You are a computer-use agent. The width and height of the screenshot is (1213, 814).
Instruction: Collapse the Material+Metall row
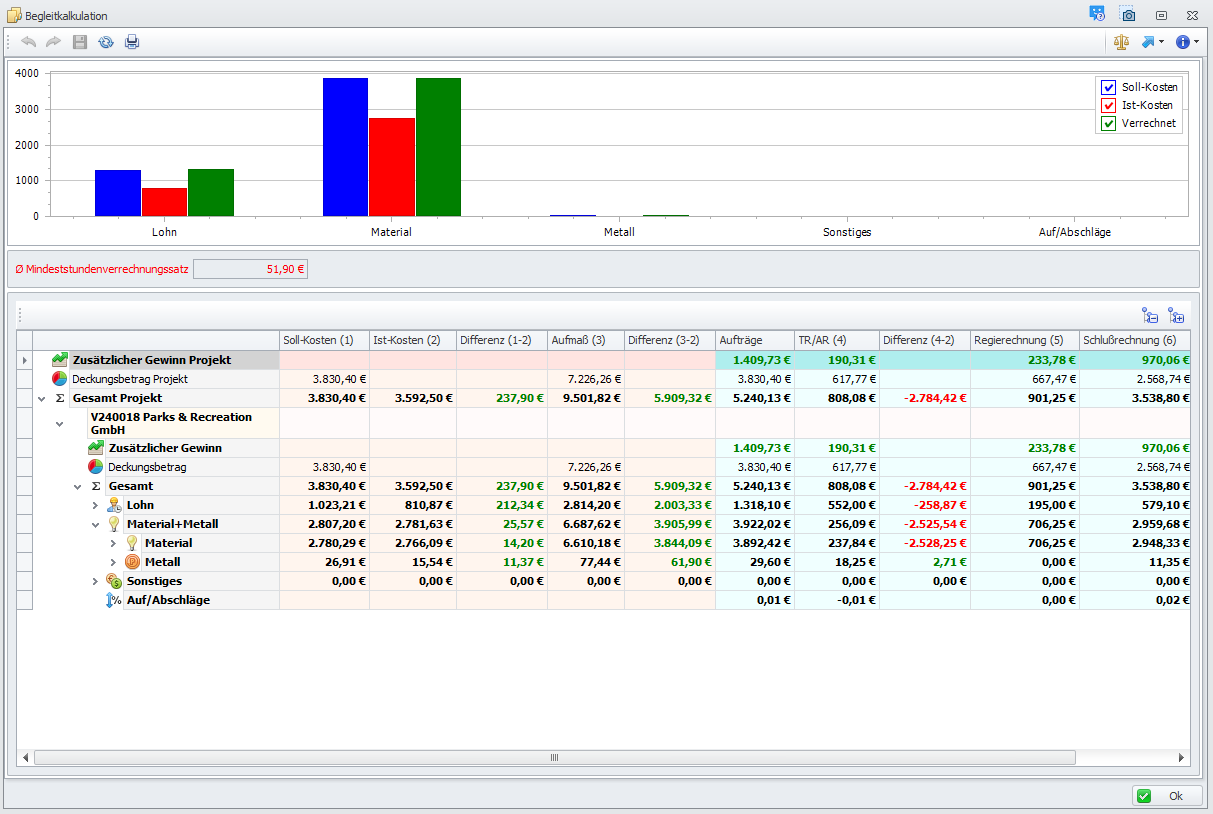click(96, 524)
